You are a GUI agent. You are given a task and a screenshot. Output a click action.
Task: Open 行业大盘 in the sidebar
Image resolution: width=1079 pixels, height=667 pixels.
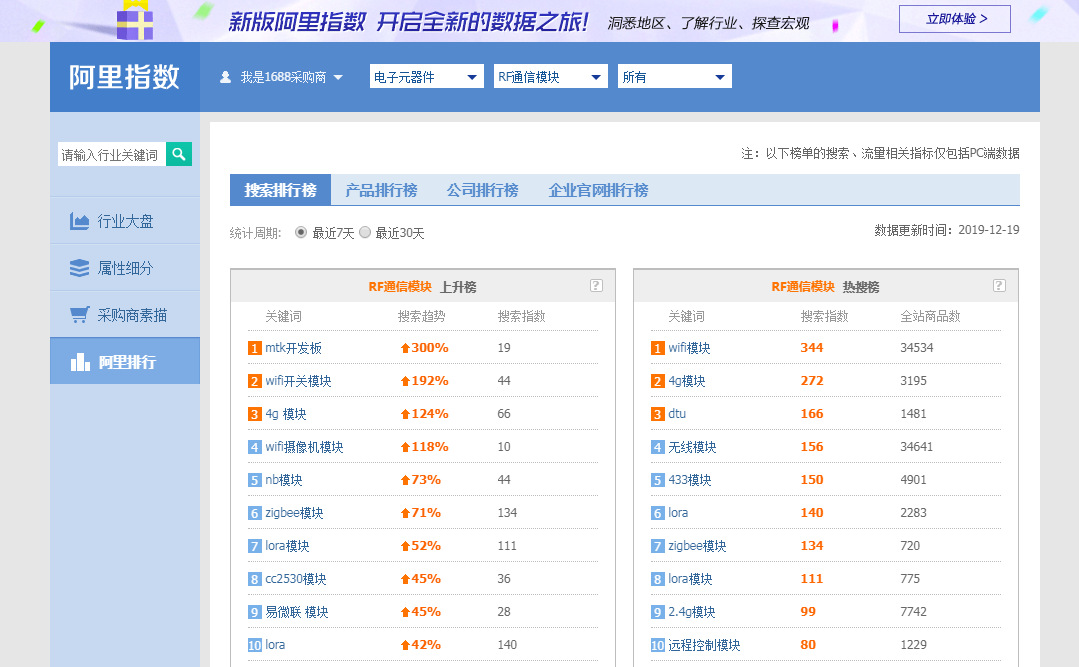[x=125, y=221]
